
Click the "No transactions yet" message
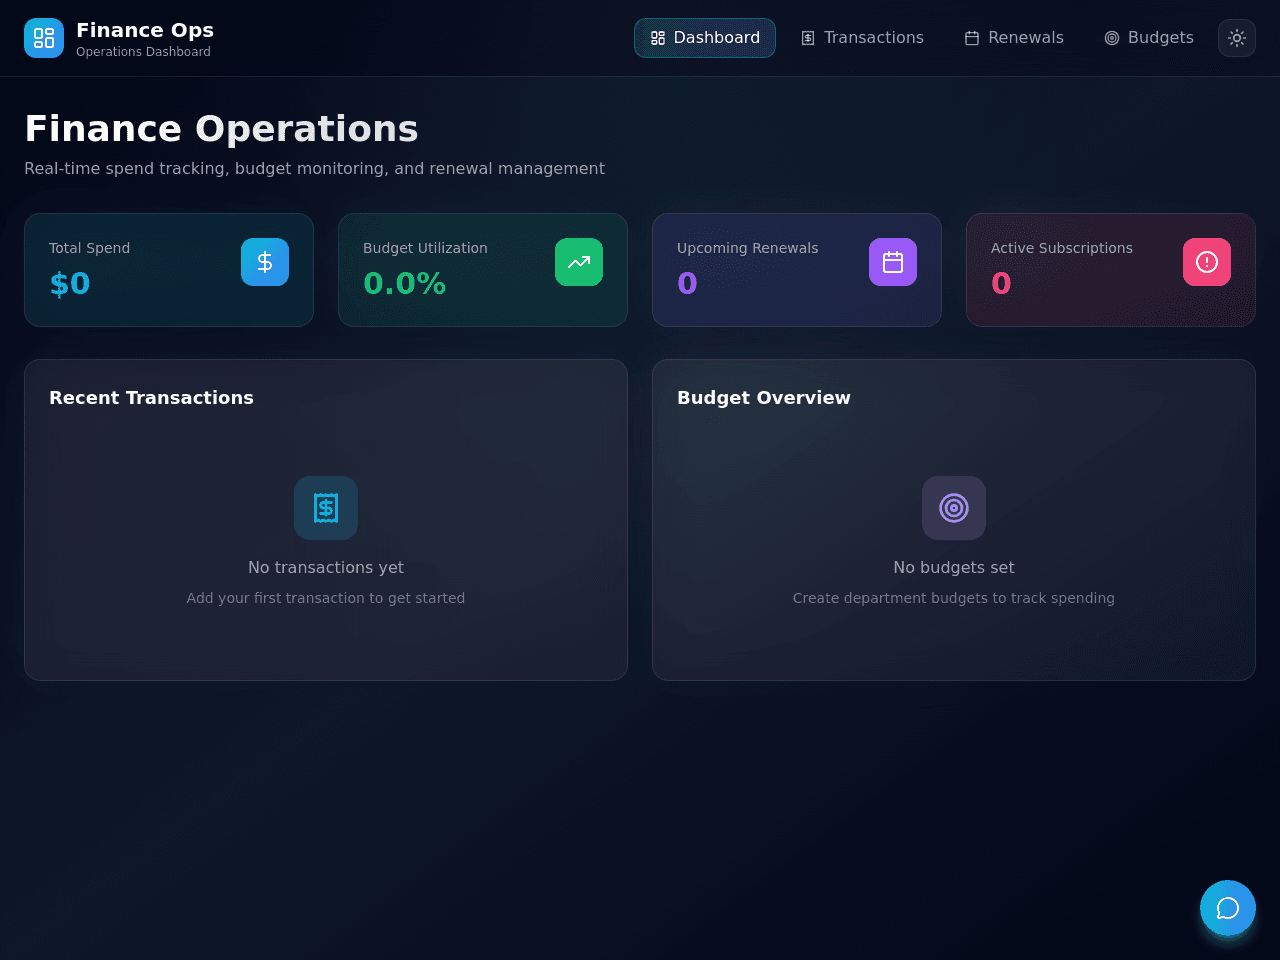click(326, 568)
